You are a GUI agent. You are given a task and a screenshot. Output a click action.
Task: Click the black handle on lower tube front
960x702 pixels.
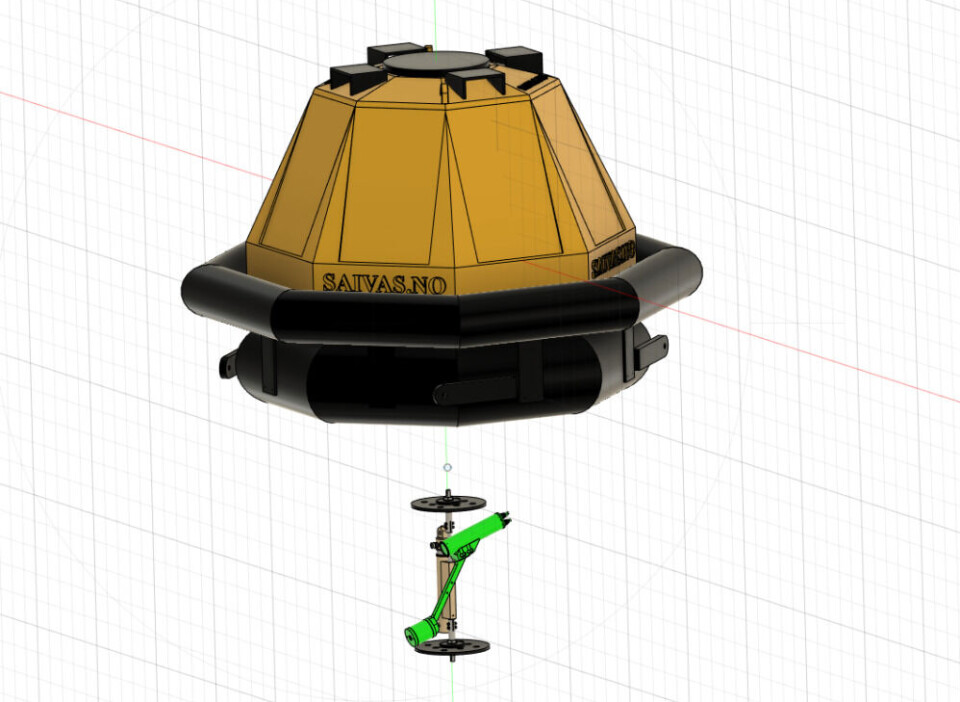coord(470,392)
